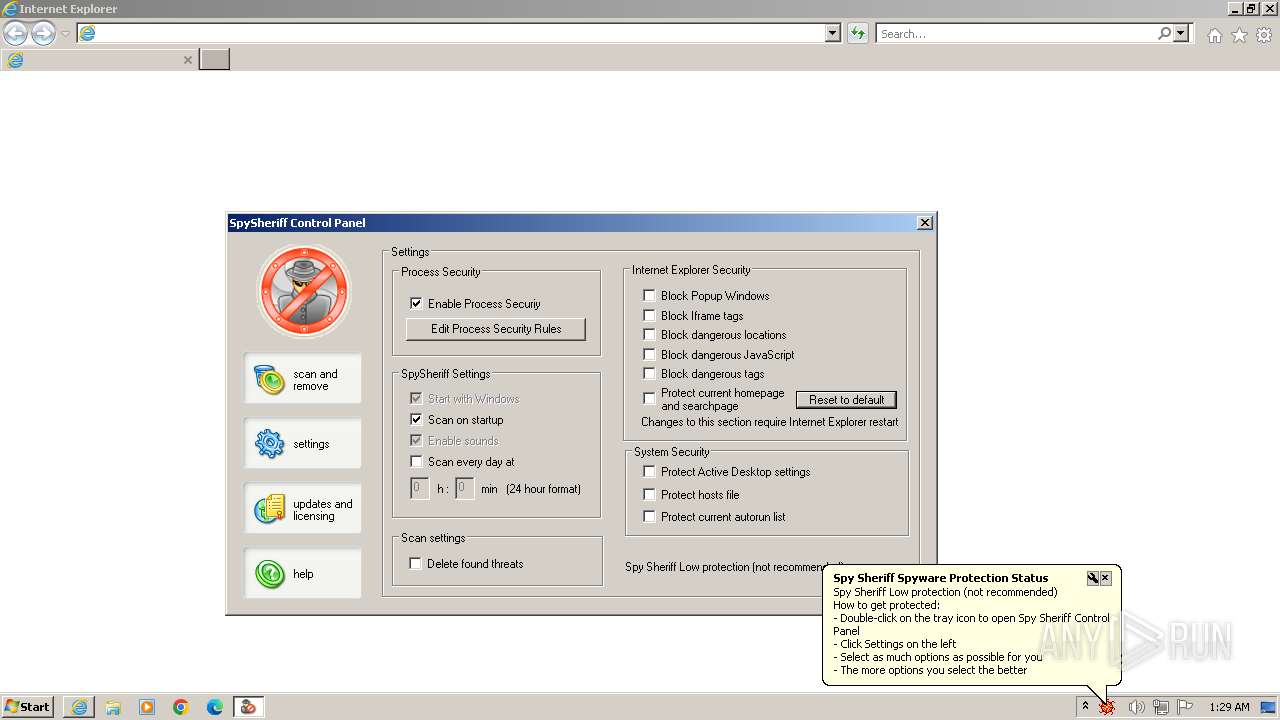This screenshot has height=720, width=1280.
Task: Expand the search provider dropdown
Action: coord(1181,34)
